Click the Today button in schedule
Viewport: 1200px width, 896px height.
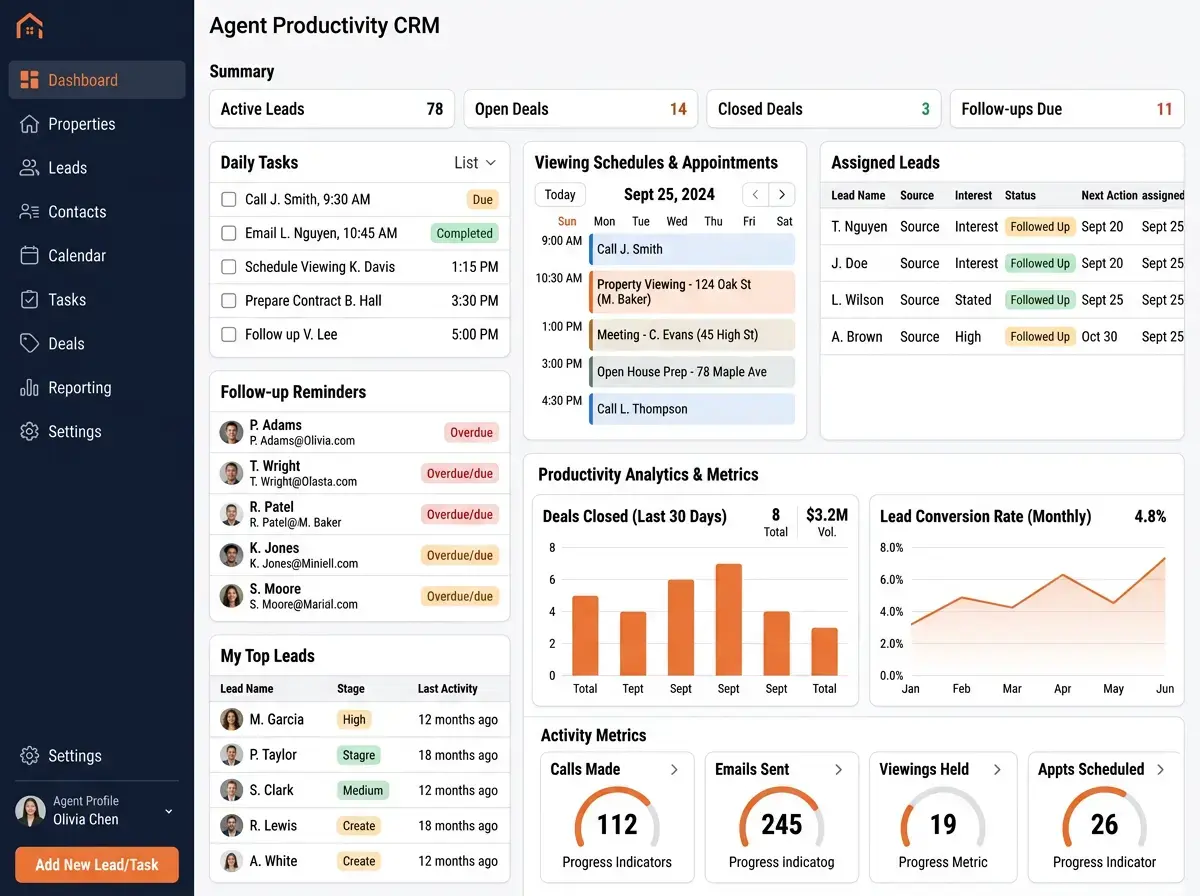560,195
